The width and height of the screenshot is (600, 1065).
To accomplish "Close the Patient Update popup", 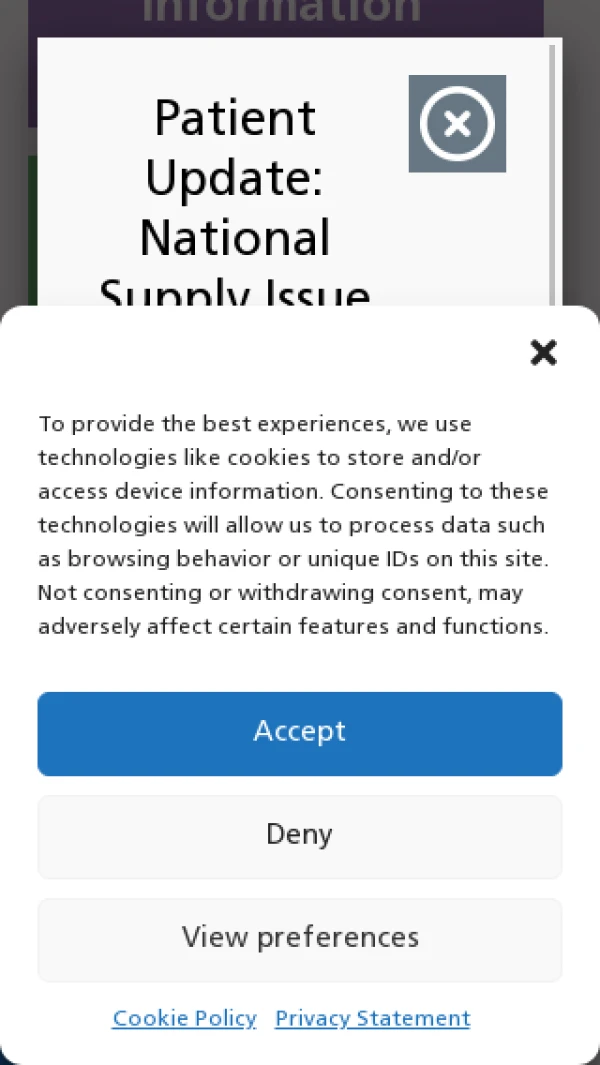I will [457, 124].
